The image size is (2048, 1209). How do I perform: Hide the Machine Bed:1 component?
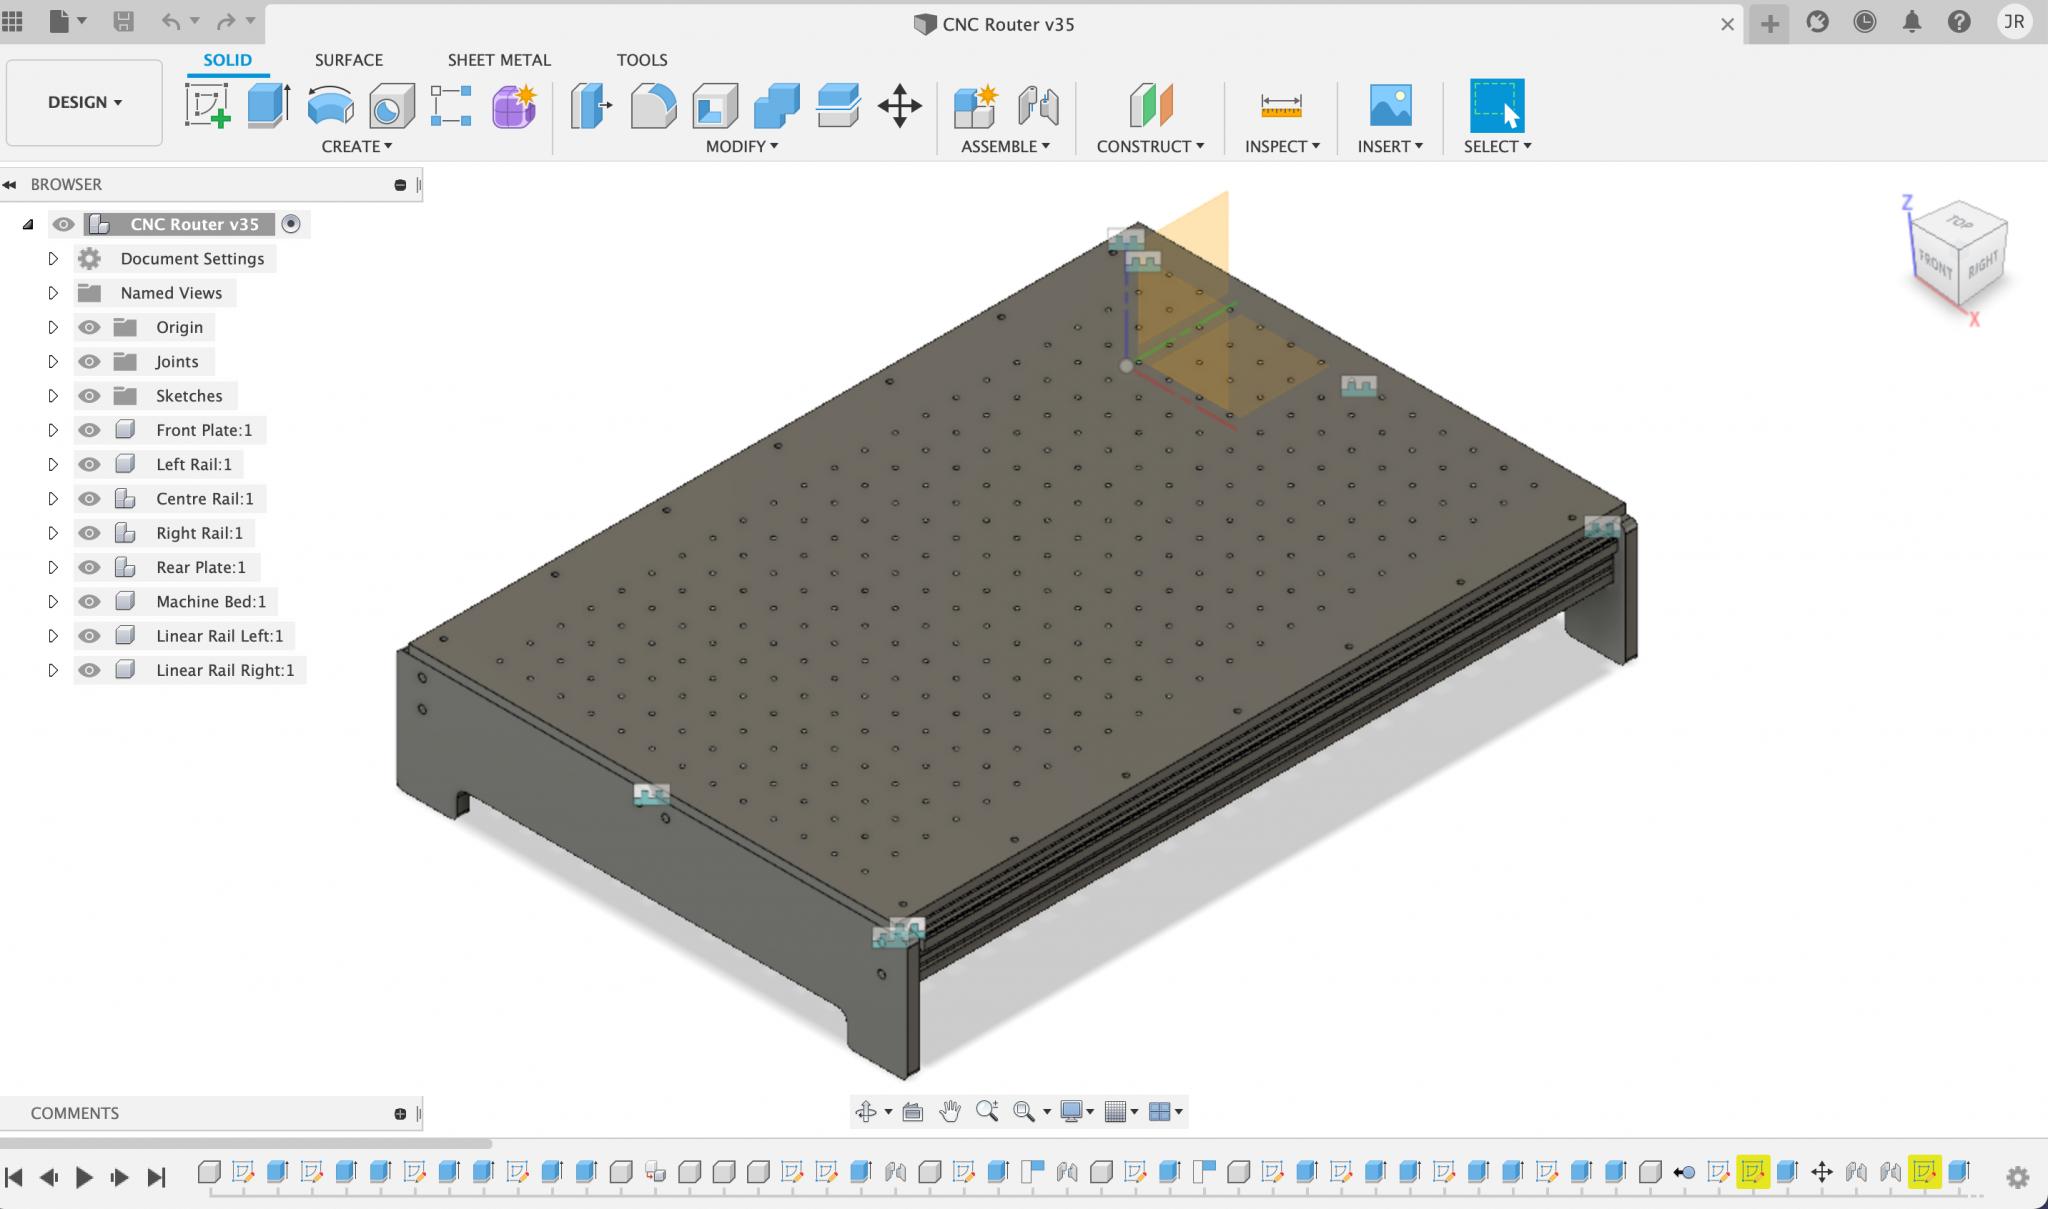pyautogui.click(x=89, y=601)
